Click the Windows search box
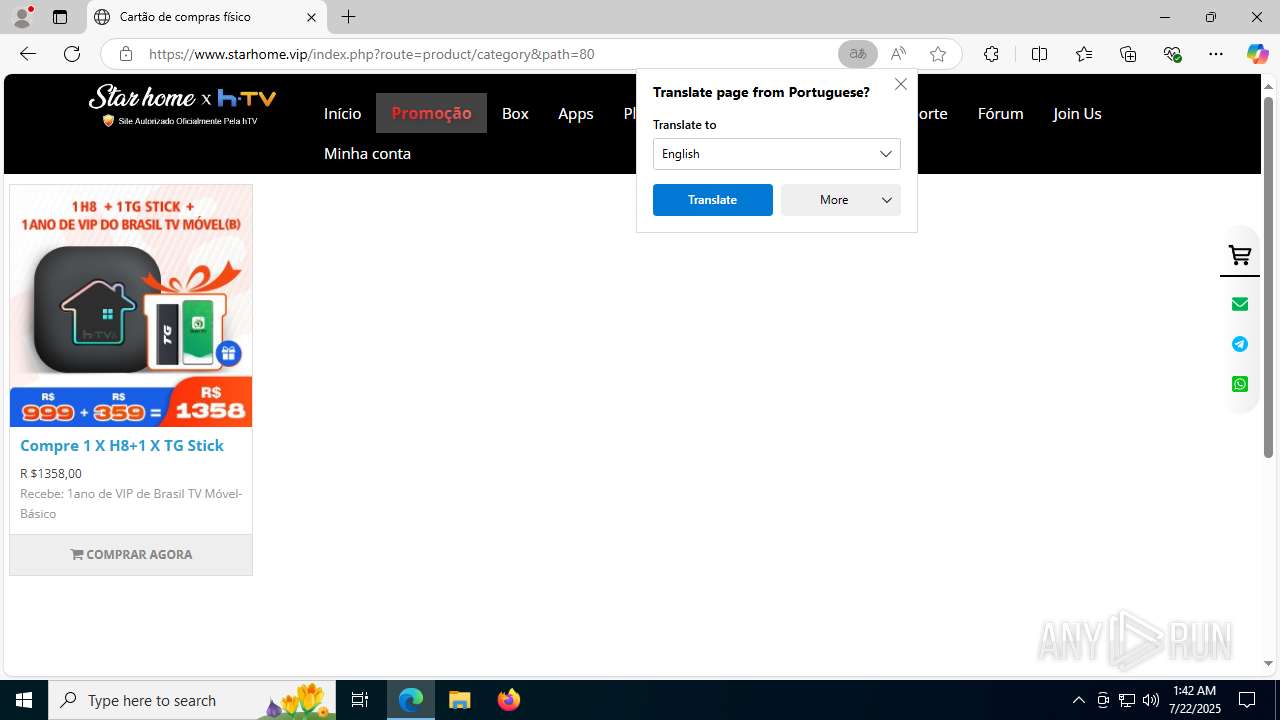Screen dimensions: 1280x720 [192, 700]
